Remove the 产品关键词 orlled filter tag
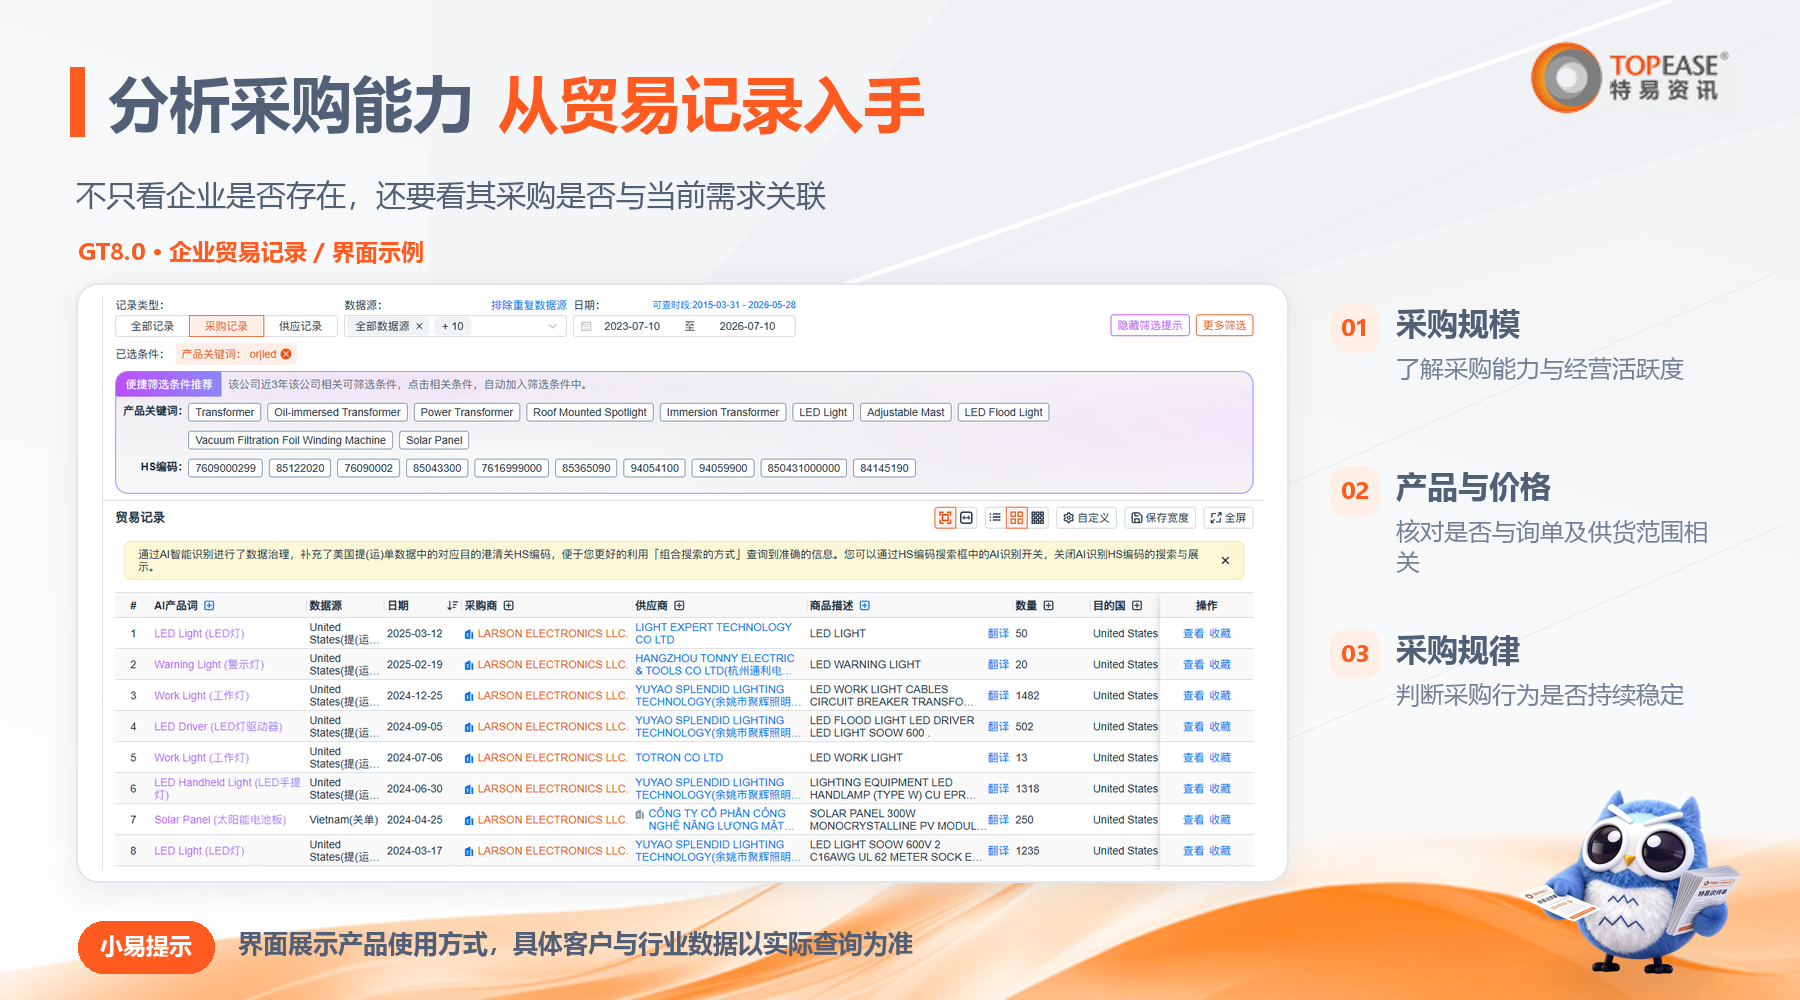Viewport: 1800px width, 1000px height. [286, 354]
